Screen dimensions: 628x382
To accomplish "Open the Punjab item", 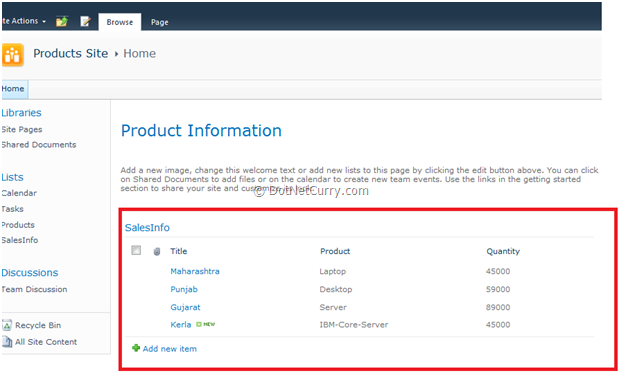I will click(184, 289).
